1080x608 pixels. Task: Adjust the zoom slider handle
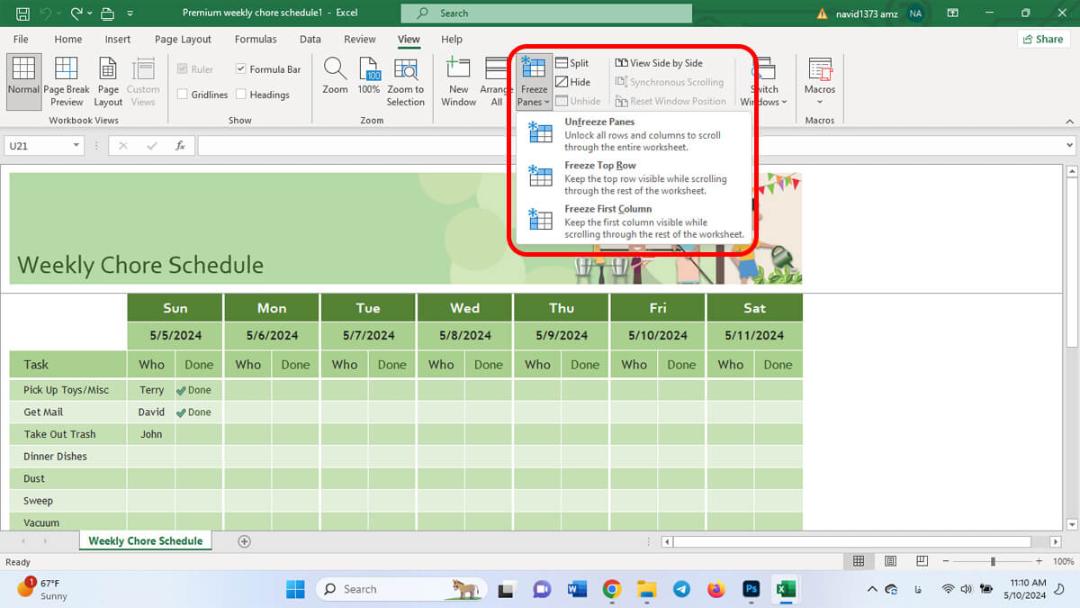click(993, 562)
